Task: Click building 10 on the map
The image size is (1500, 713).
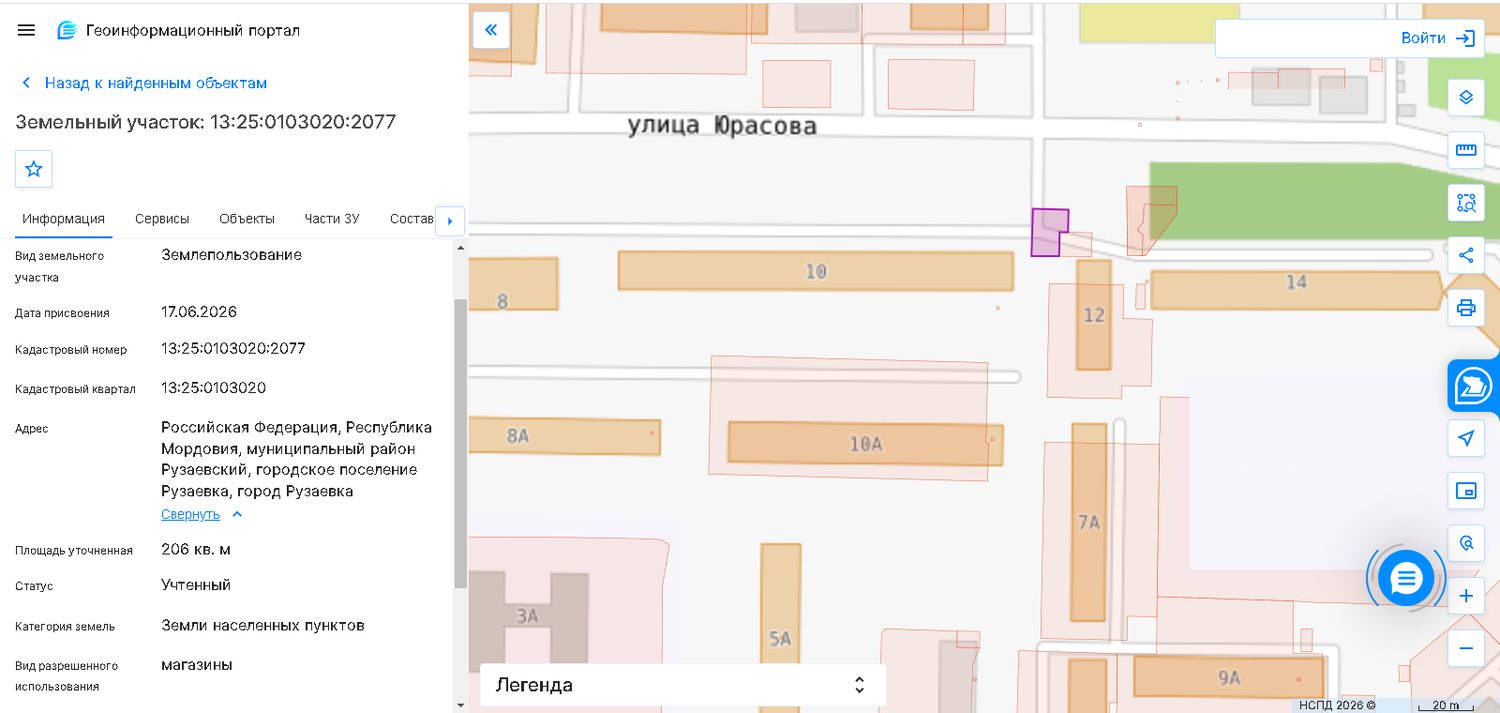Action: (x=815, y=271)
